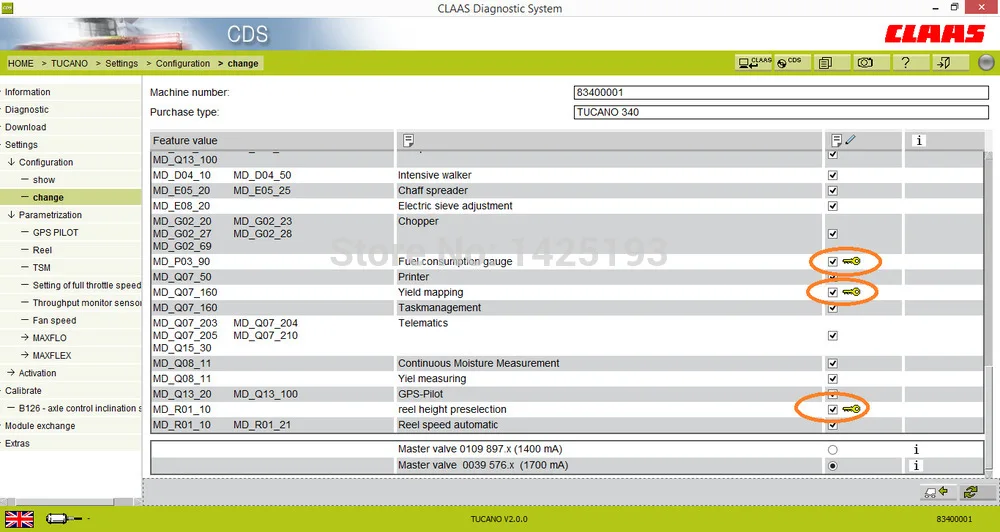The height and width of the screenshot is (532, 1000).
Task: Click the Machine number input field
Action: [781, 92]
